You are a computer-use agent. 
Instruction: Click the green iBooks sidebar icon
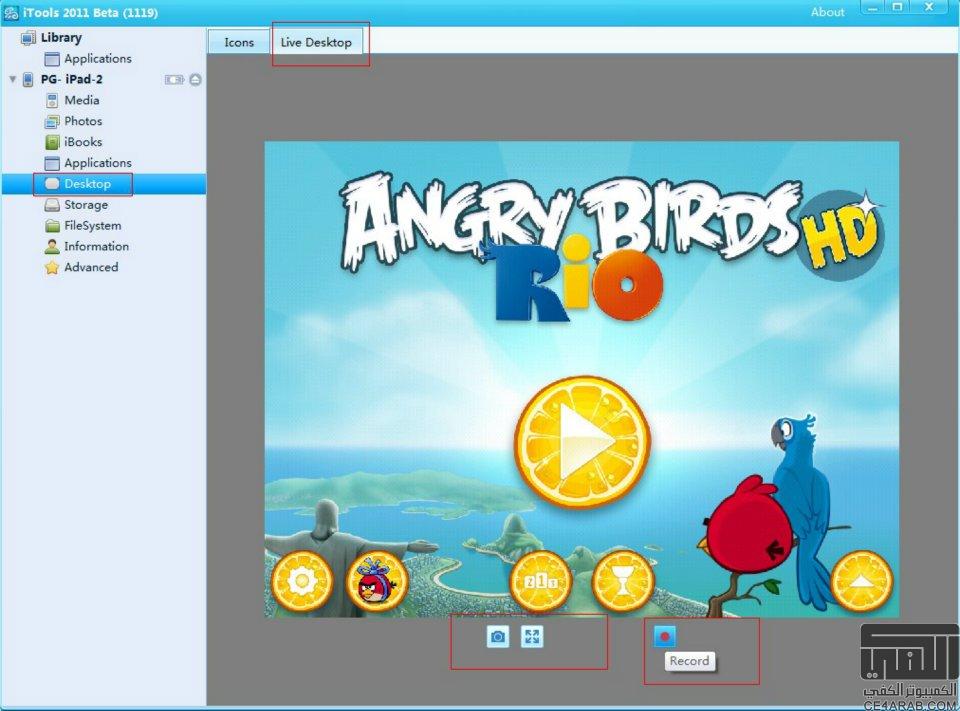point(52,142)
